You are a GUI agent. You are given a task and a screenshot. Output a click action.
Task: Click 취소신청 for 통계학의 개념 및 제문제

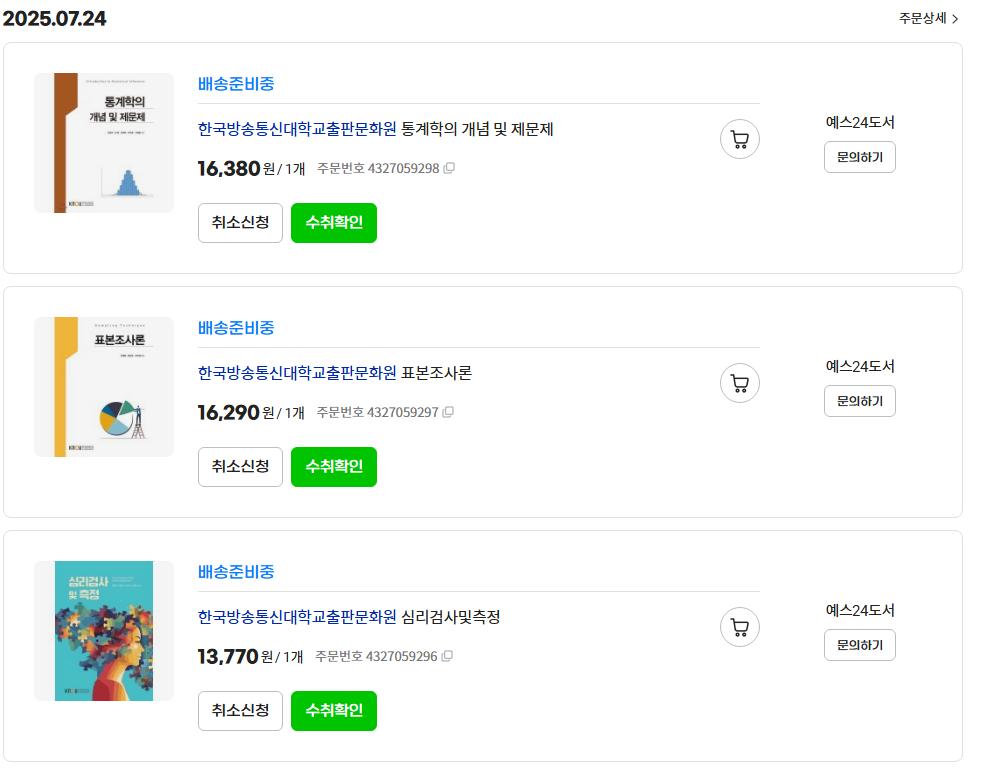pos(240,223)
